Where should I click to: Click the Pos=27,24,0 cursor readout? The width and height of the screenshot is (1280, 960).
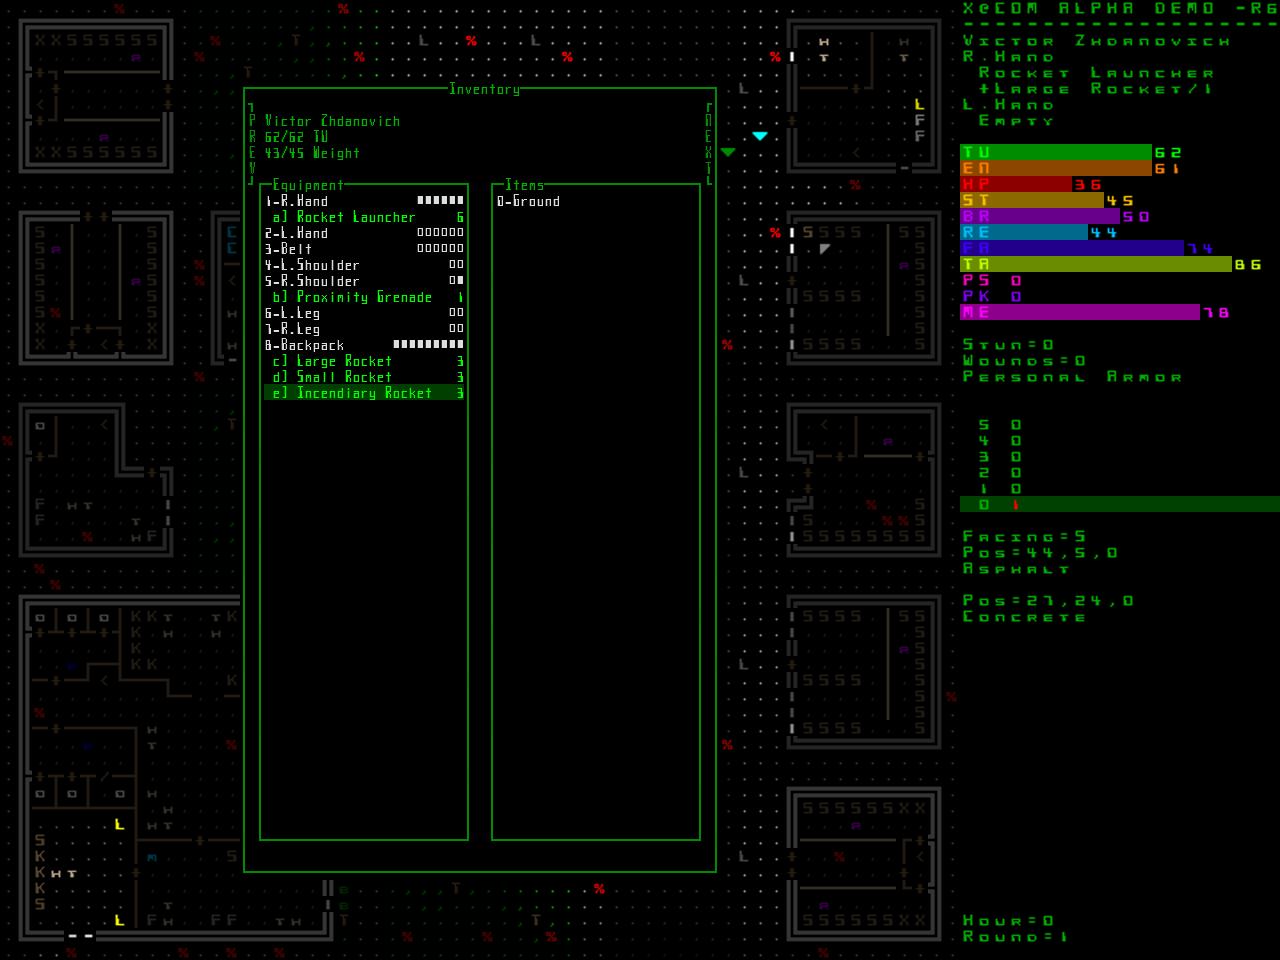[1049, 601]
